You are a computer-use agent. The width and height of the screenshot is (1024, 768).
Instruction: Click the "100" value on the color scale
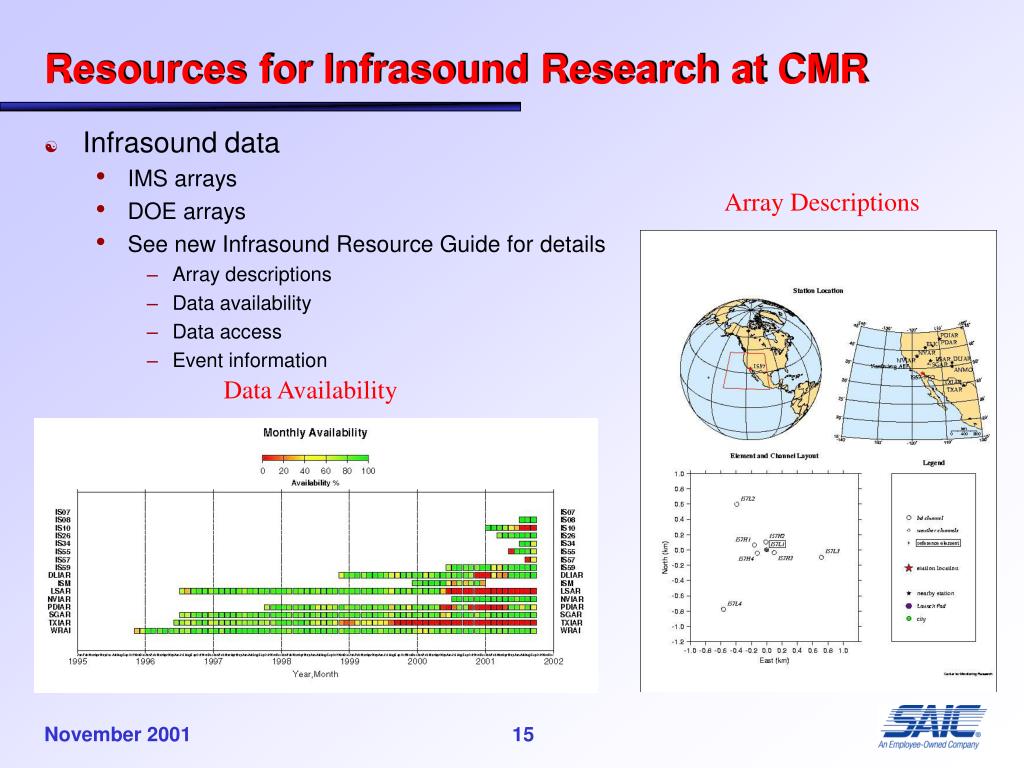coord(368,471)
